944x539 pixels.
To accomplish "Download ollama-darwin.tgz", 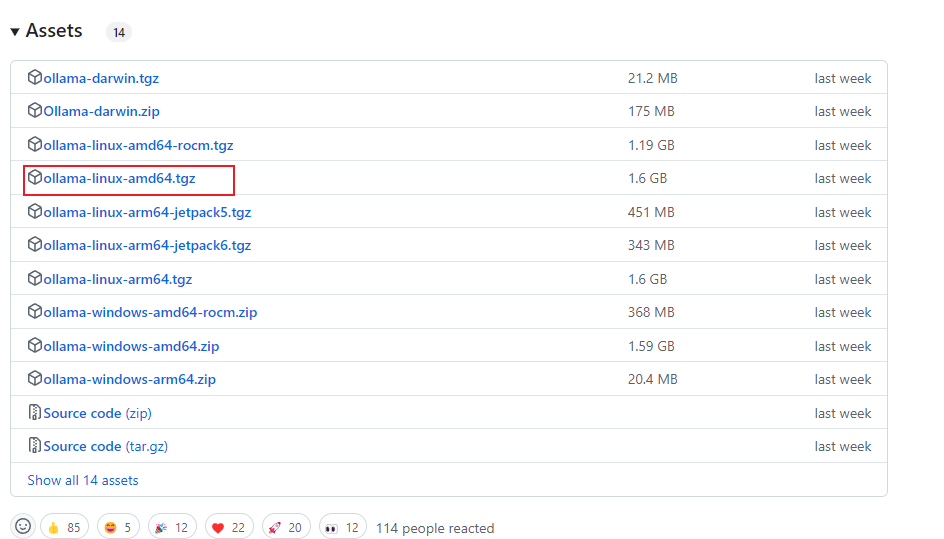I will pyautogui.click(x=101, y=78).
